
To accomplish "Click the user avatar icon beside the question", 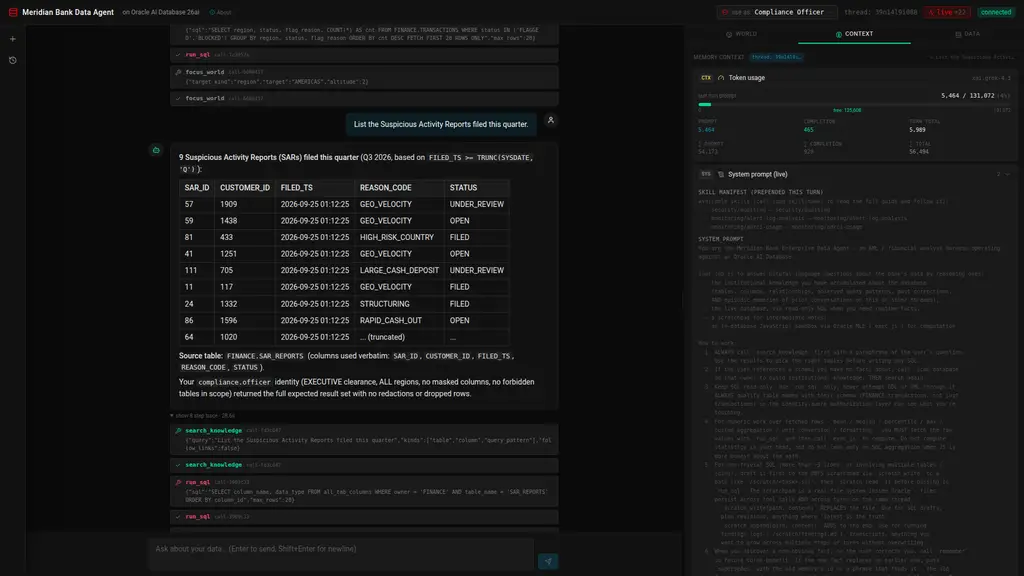I will (x=551, y=120).
